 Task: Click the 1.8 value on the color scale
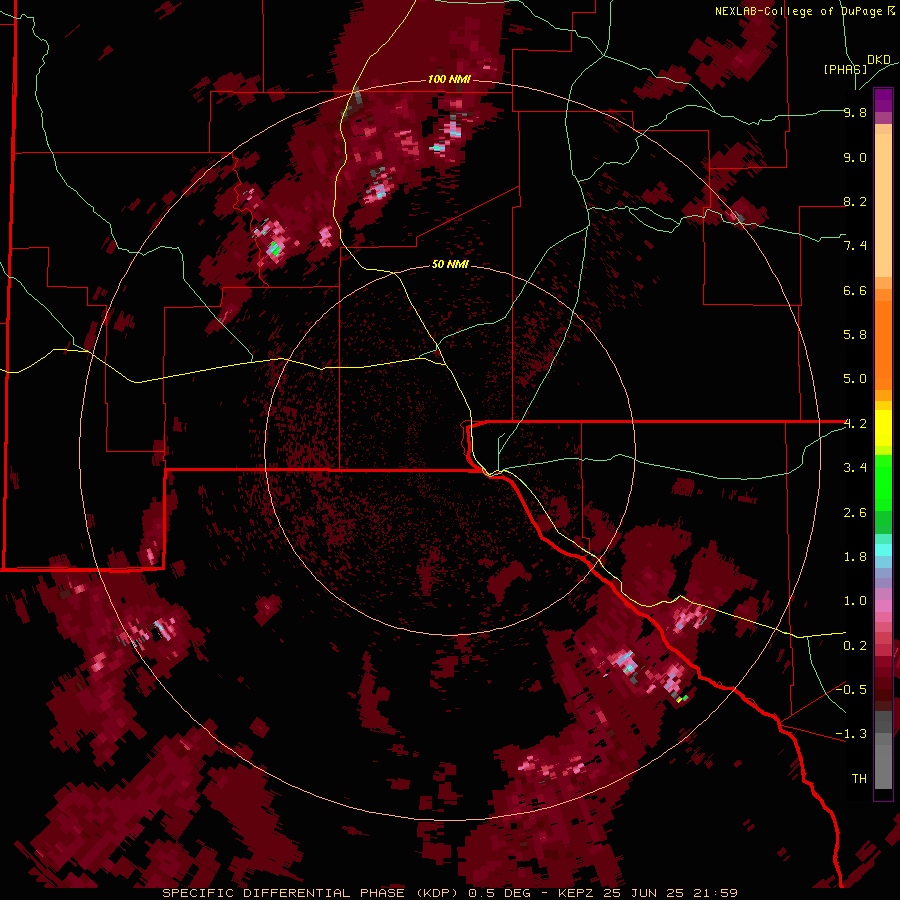855,557
